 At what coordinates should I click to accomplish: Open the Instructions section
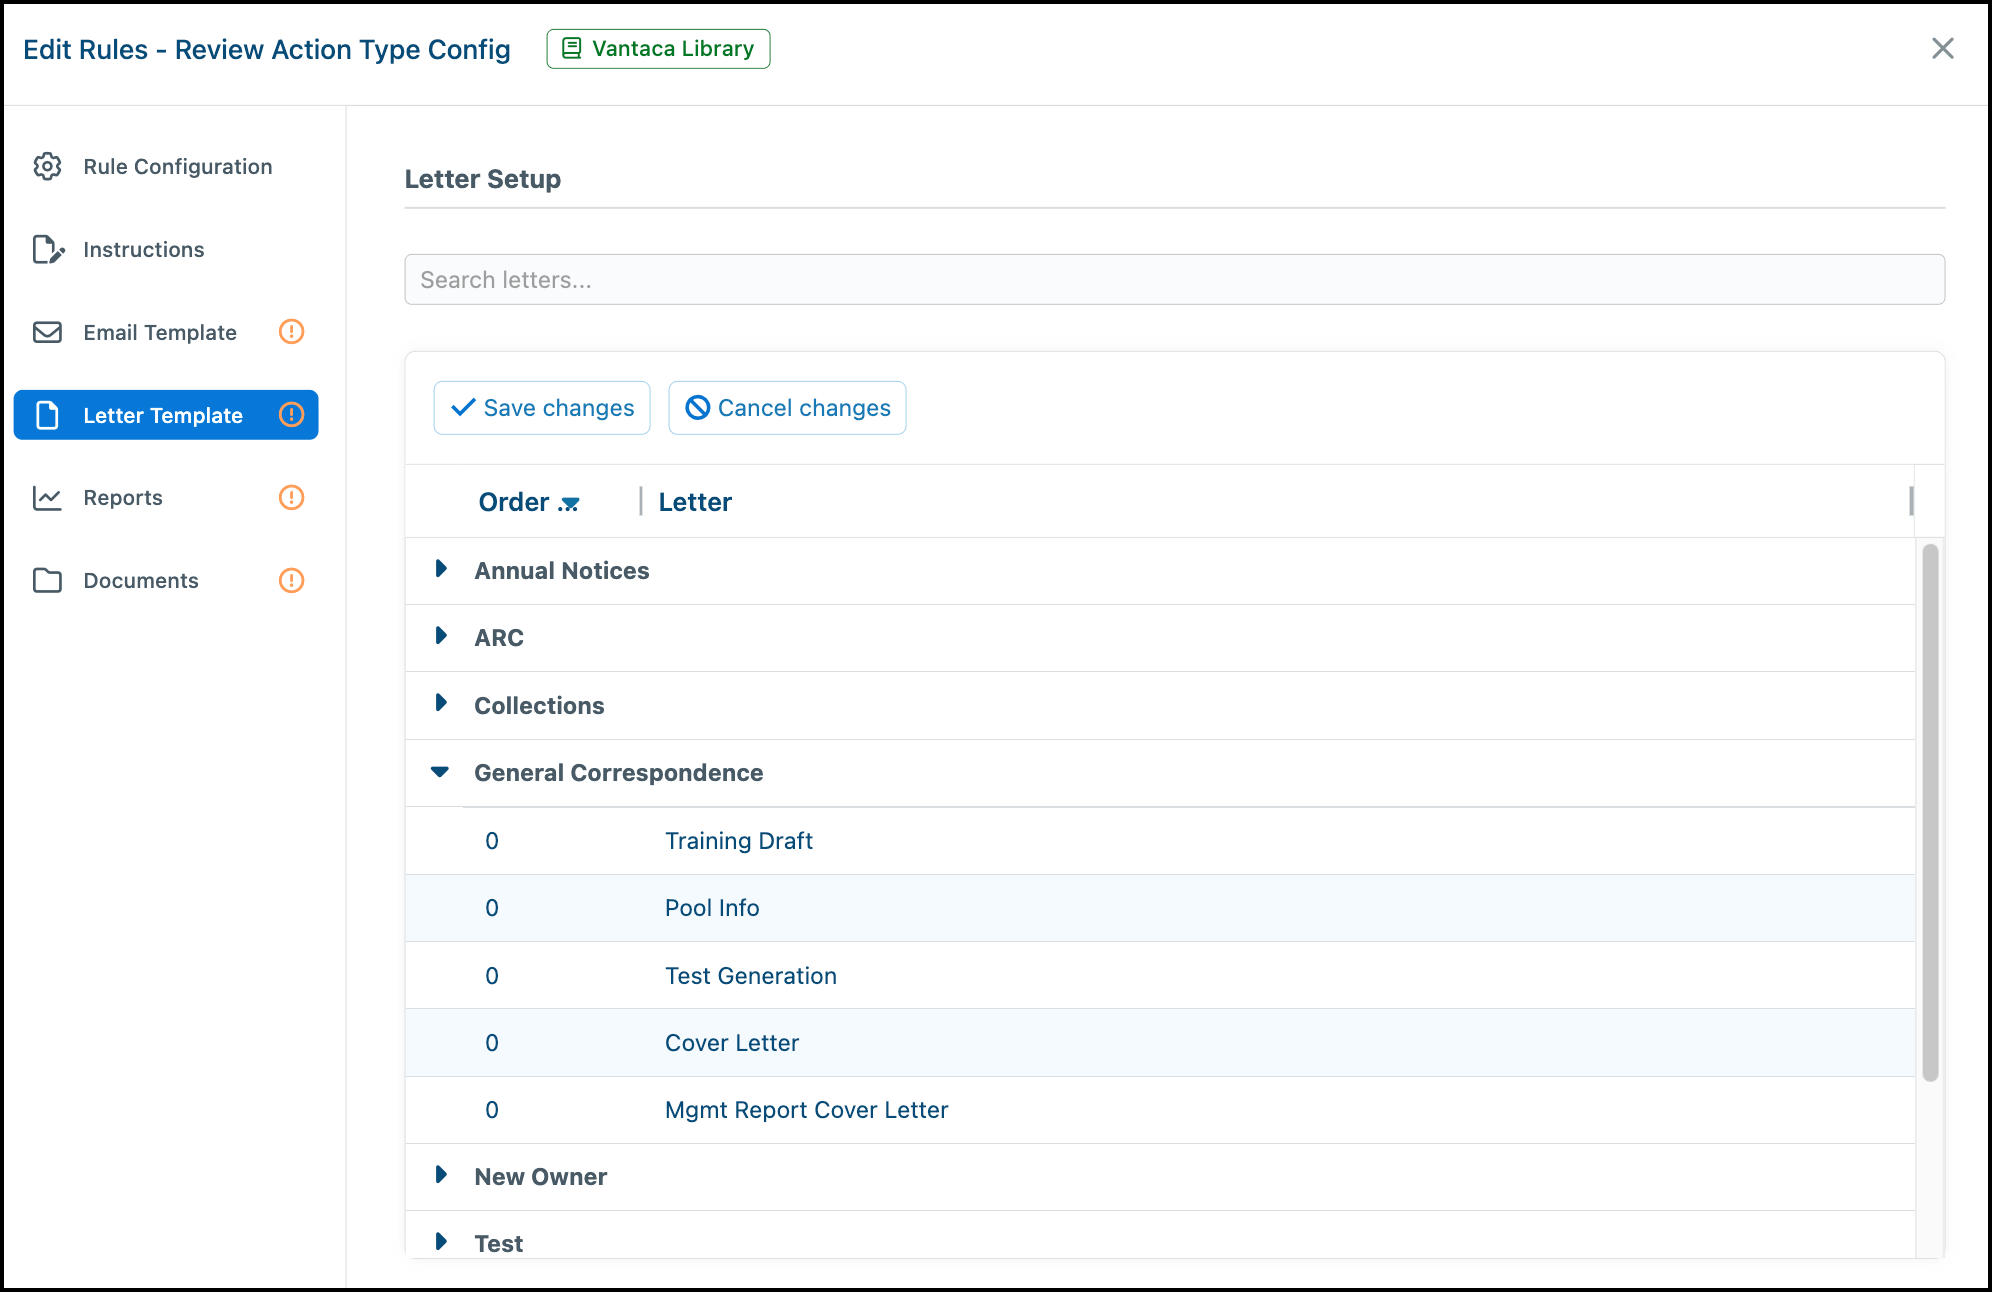tap(166, 249)
